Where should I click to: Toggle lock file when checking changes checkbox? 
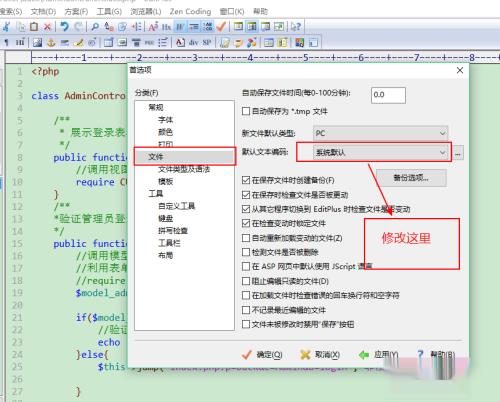(x=246, y=223)
